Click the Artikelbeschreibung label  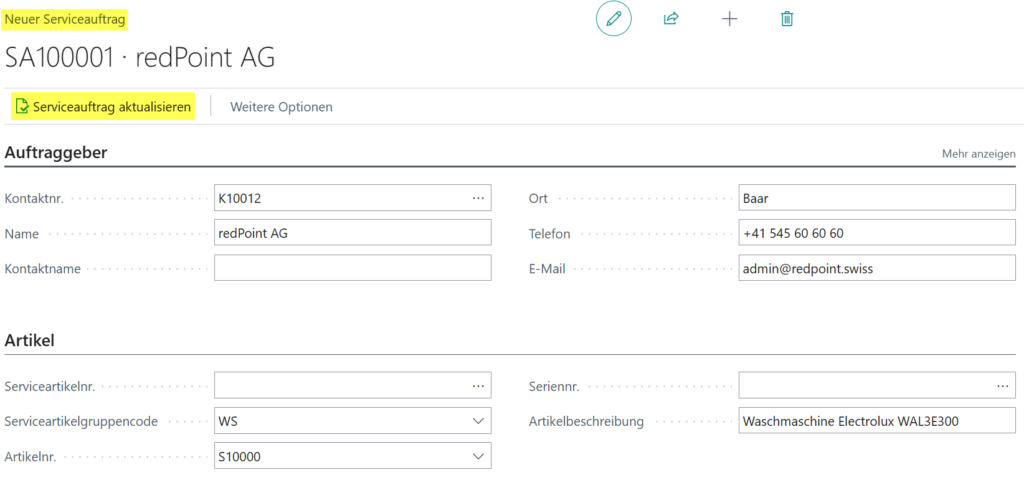[586, 422]
